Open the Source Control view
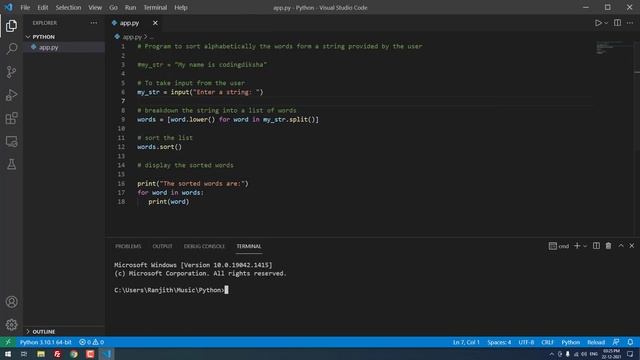 [11, 72]
